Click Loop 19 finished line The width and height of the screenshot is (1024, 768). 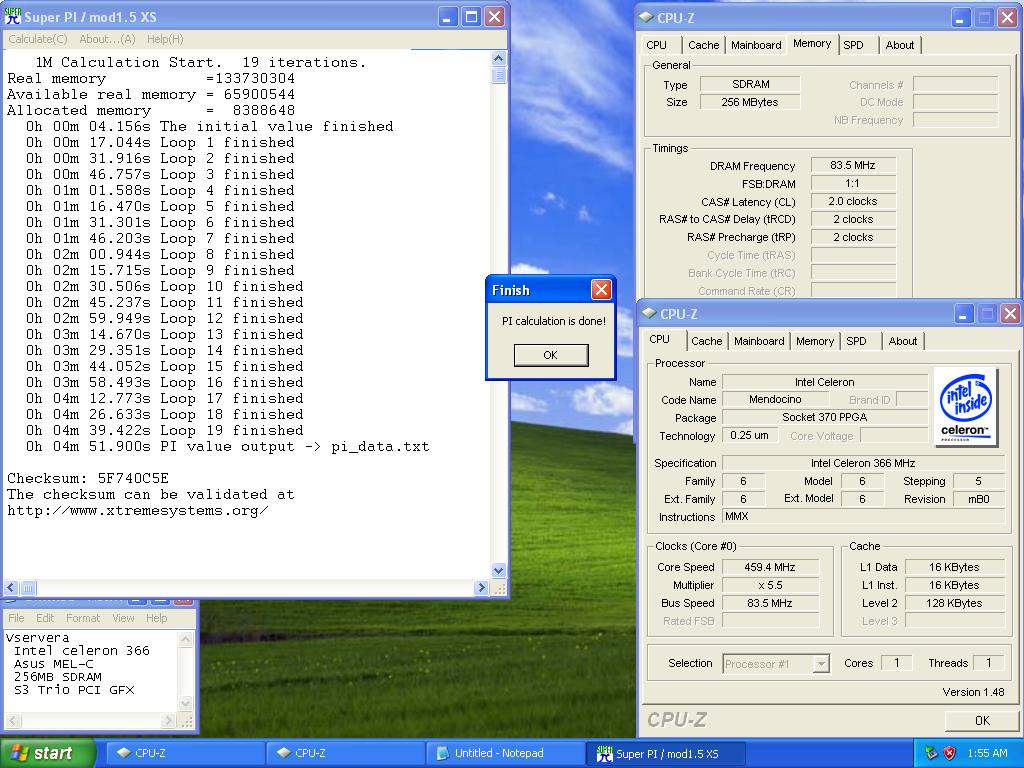click(x=165, y=430)
